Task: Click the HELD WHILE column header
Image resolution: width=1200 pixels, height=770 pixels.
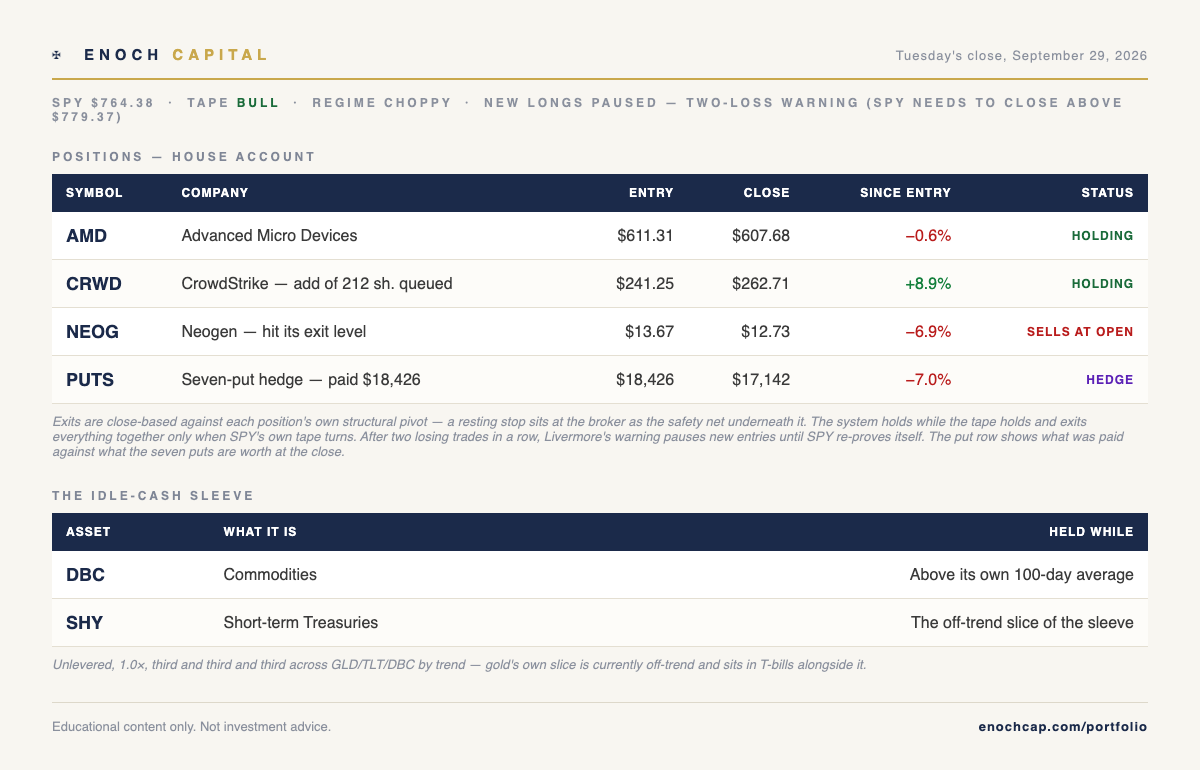Action: pyautogui.click(x=1091, y=532)
